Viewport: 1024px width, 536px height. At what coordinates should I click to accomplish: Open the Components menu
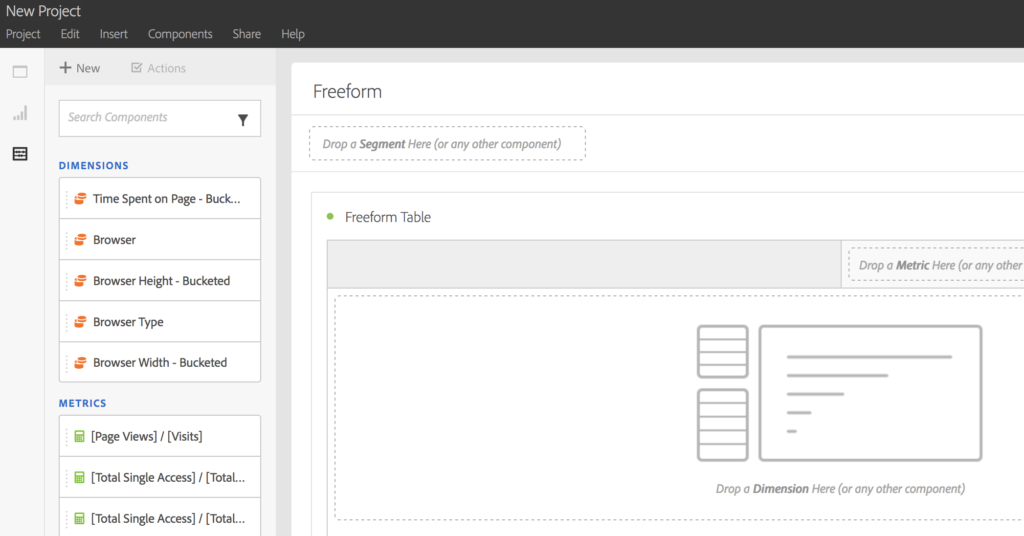pos(180,34)
